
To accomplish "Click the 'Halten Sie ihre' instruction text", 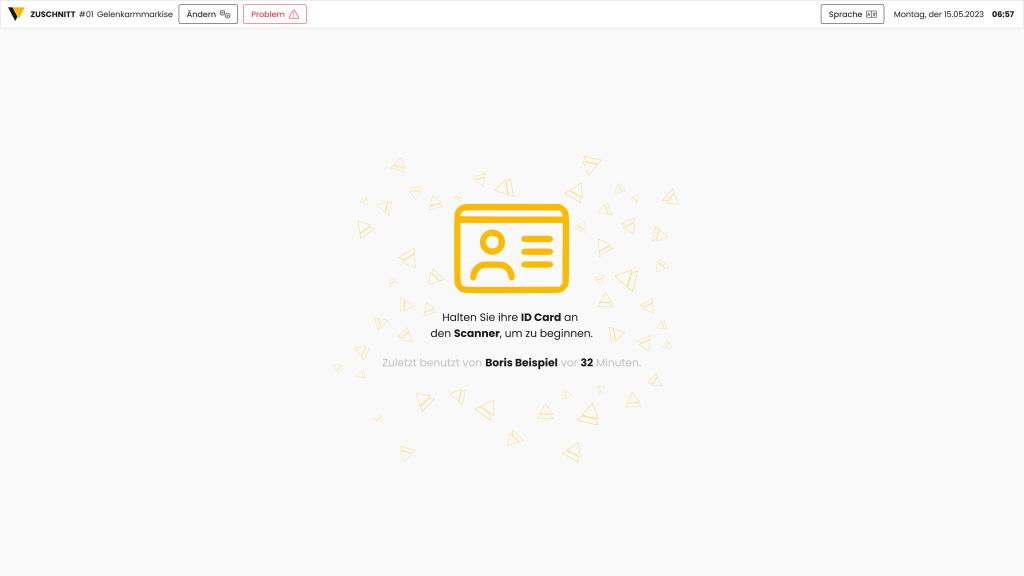I will point(479,317).
